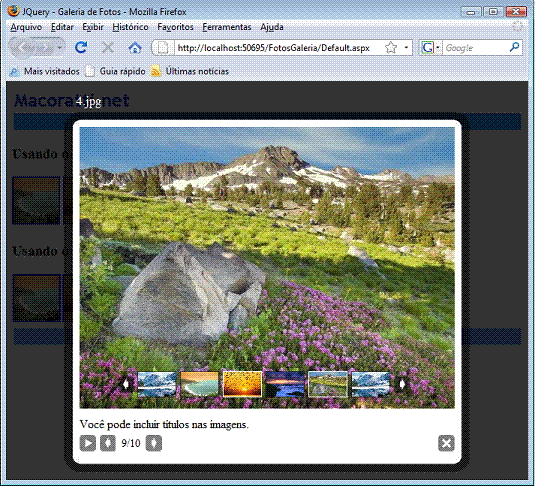
Task: Open the Ferramentas menu
Action: (x=227, y=27)
